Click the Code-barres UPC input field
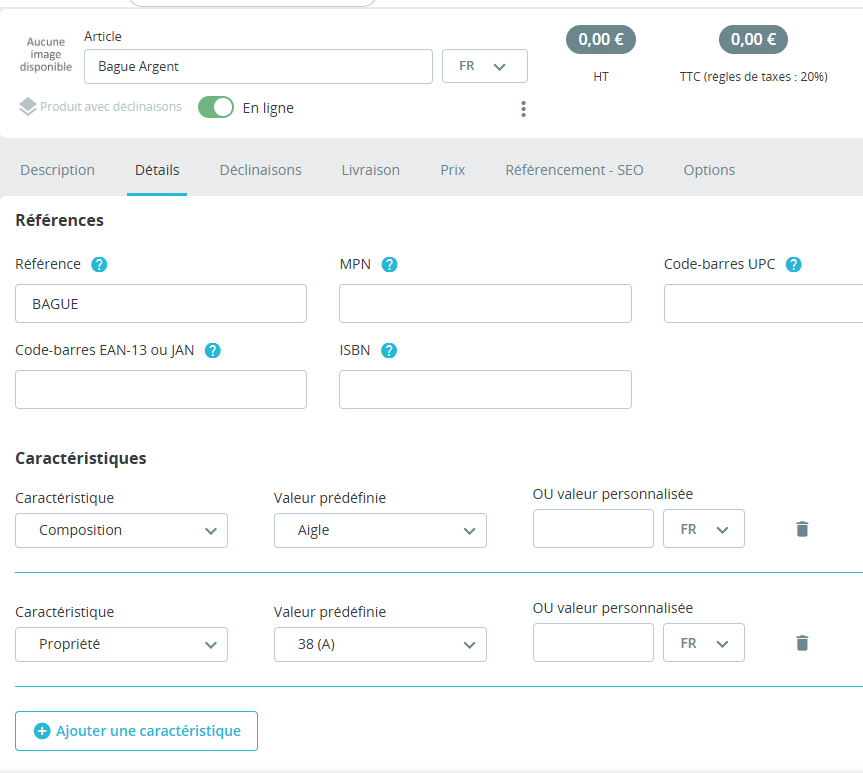863x773 pixels. click(x=763, y=303)
